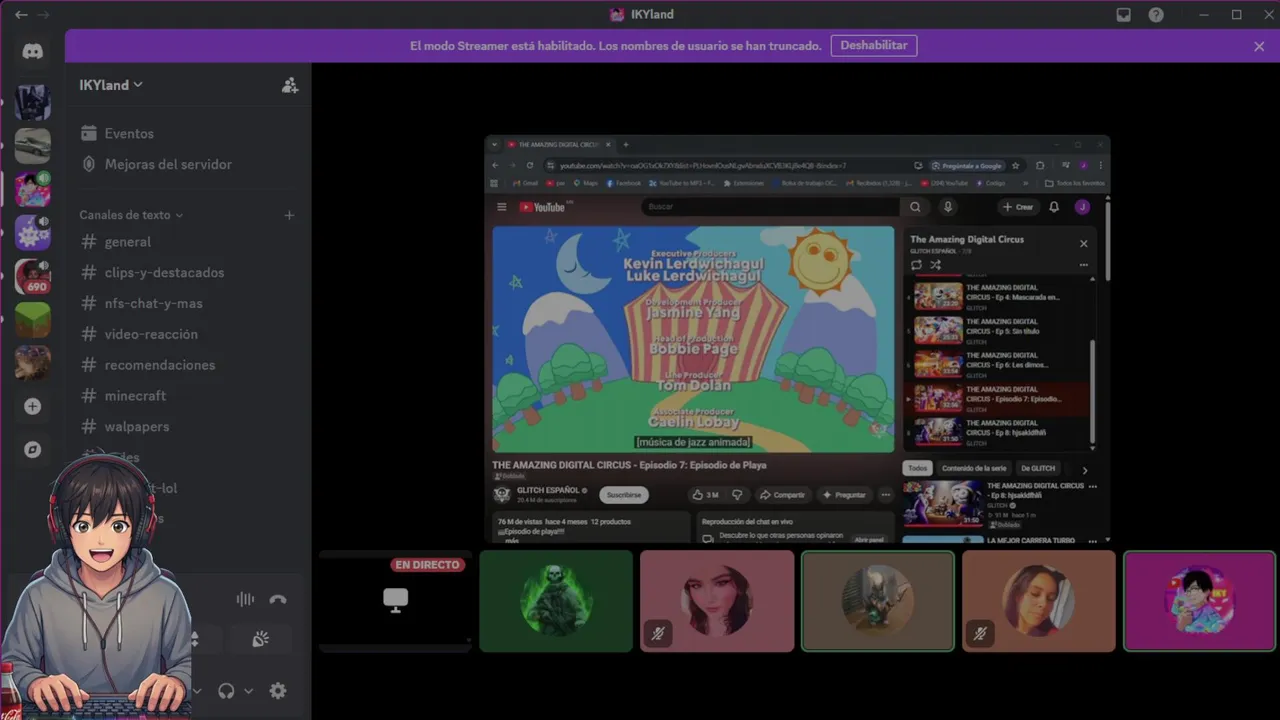This screenshot has height=720, width=1280.
Task: Open the server icon with 690 badge
Action: [x=32, y=276]
